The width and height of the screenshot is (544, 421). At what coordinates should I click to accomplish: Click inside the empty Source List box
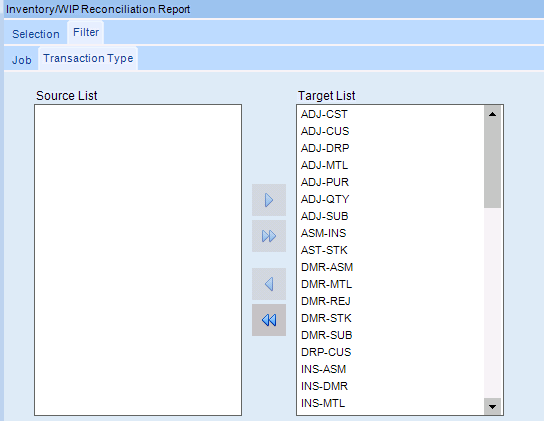click(138, 260)
